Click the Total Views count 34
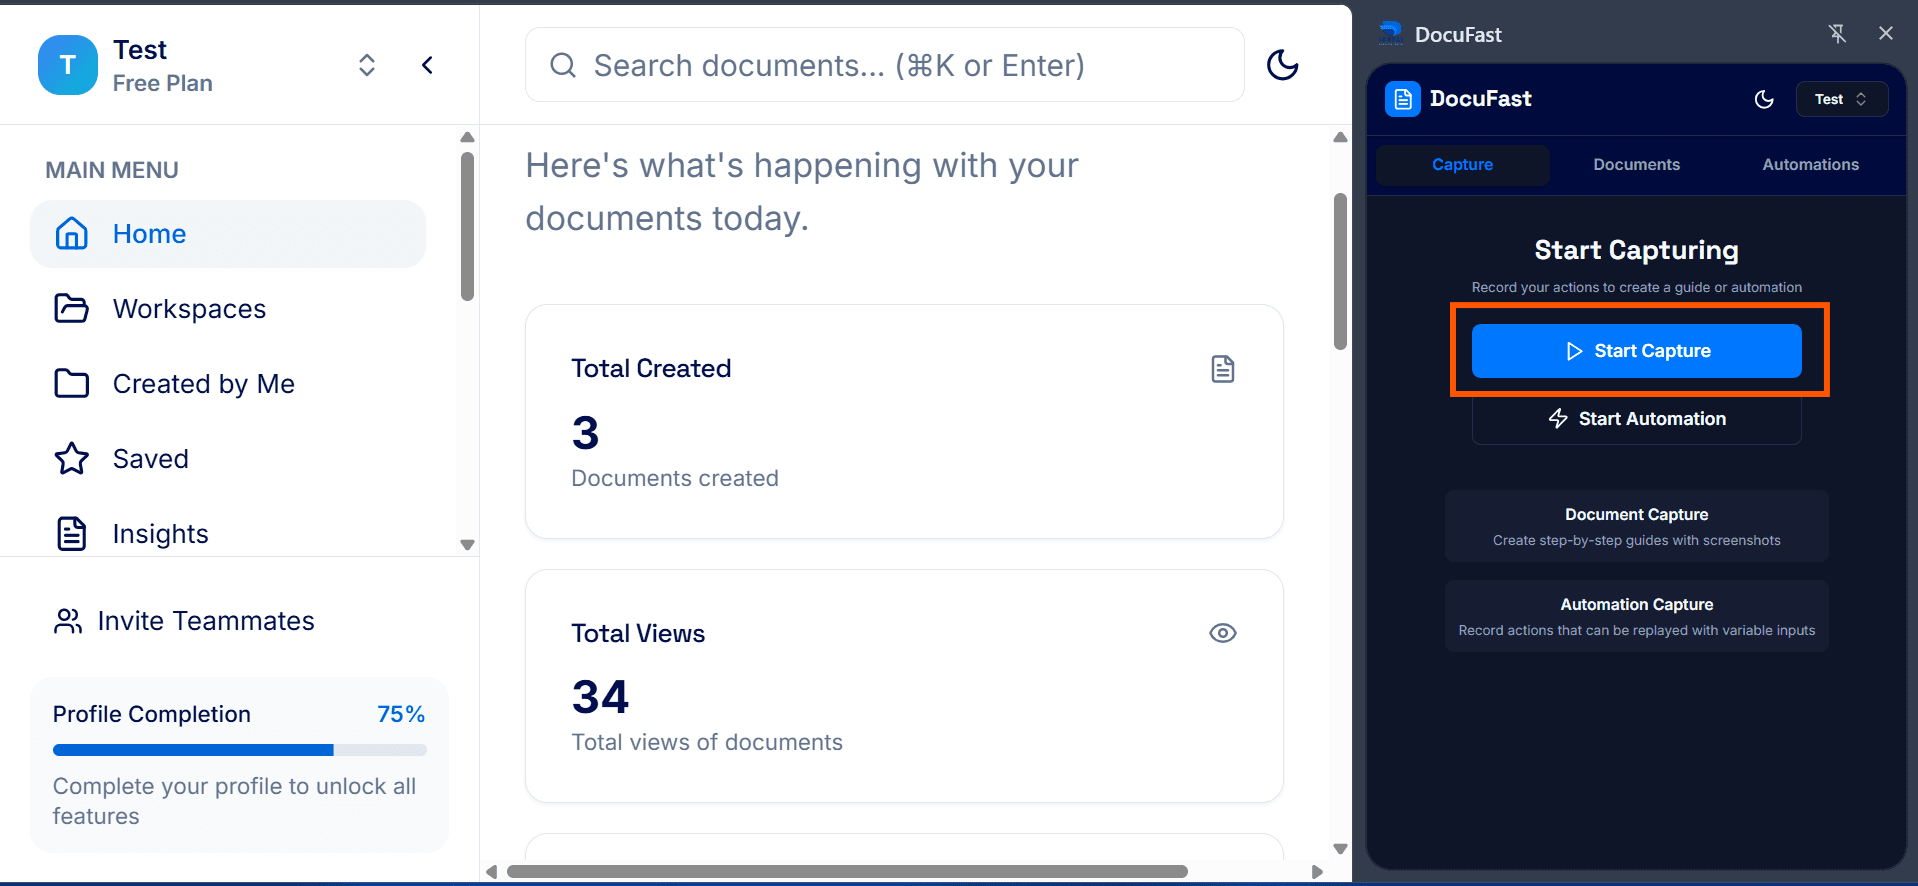The image size is (1918, 886). coord(600,697)
